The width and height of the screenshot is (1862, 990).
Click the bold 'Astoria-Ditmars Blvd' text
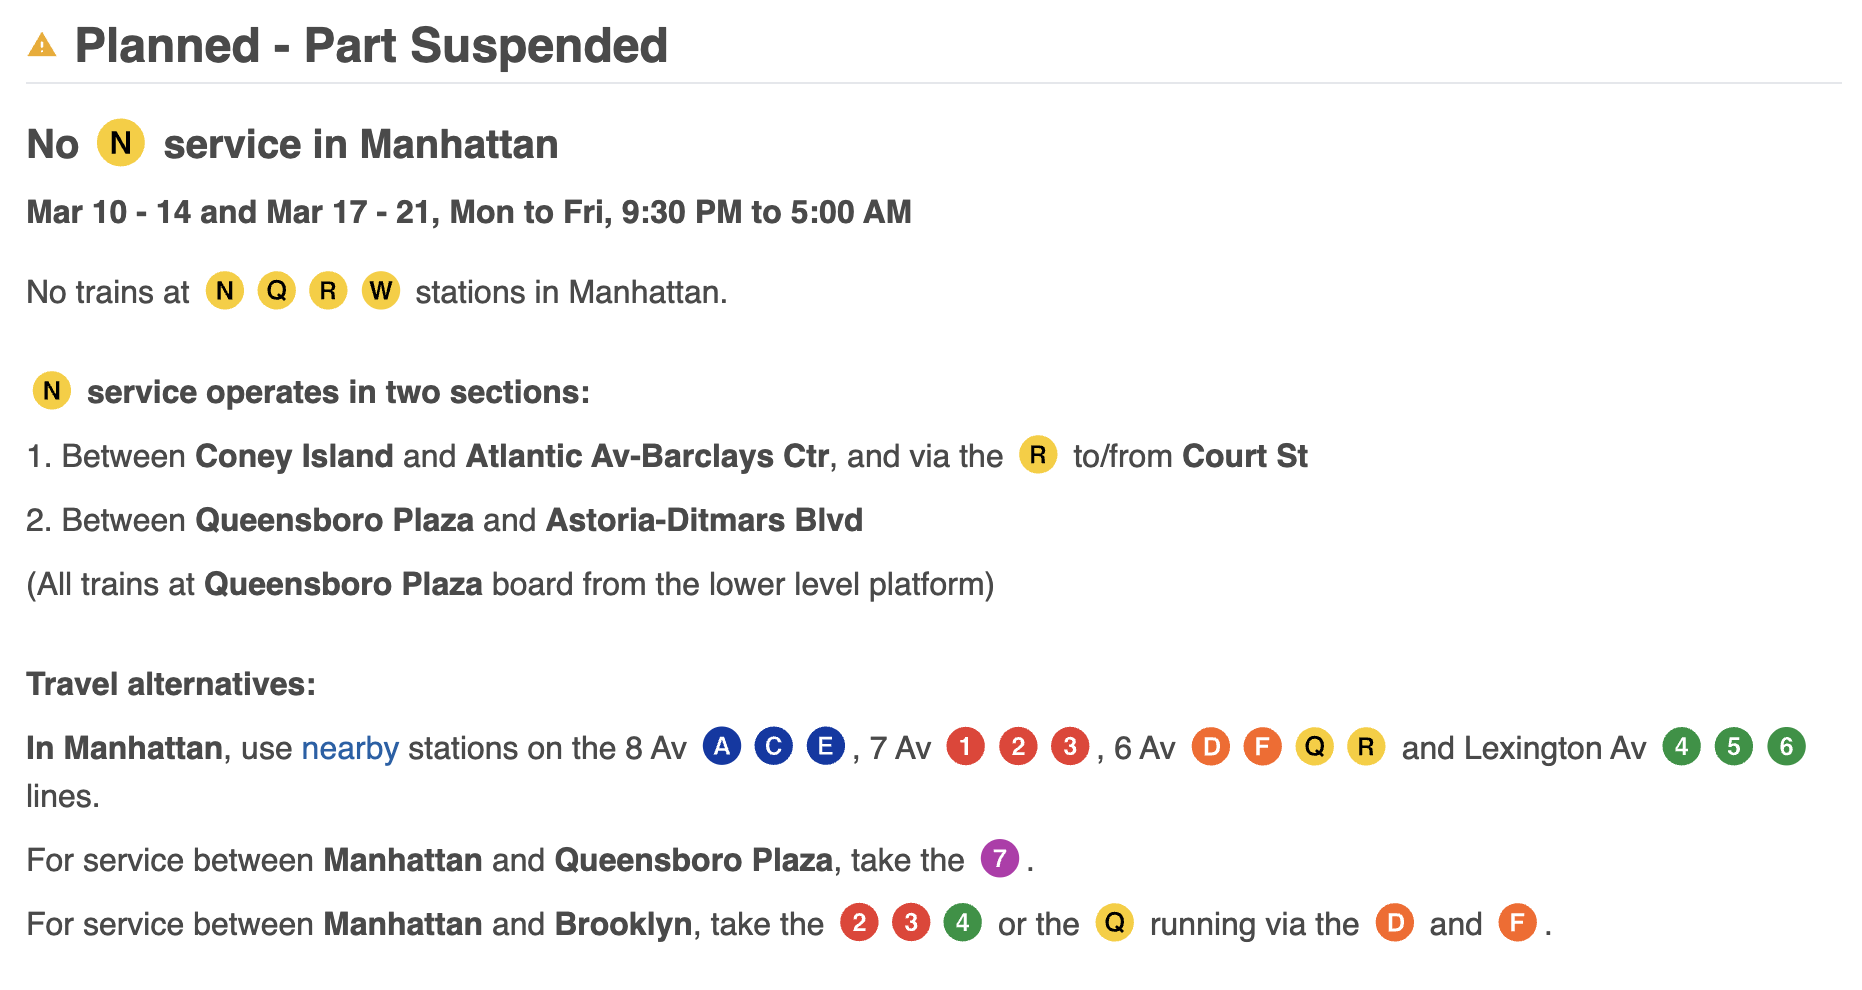point(704,520)
